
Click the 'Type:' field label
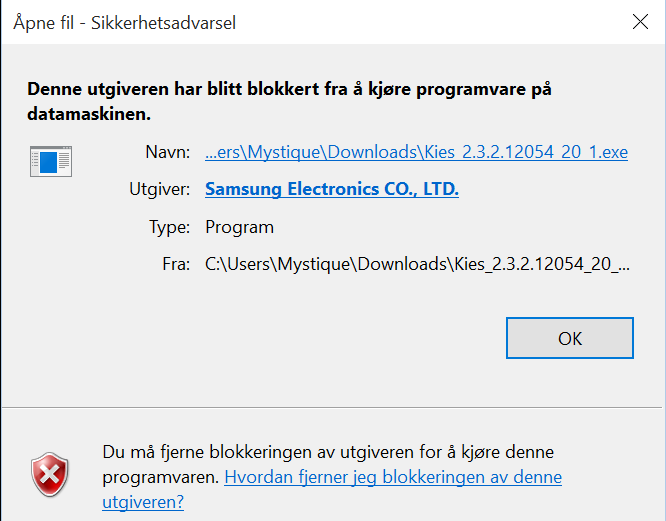(169, 227)
